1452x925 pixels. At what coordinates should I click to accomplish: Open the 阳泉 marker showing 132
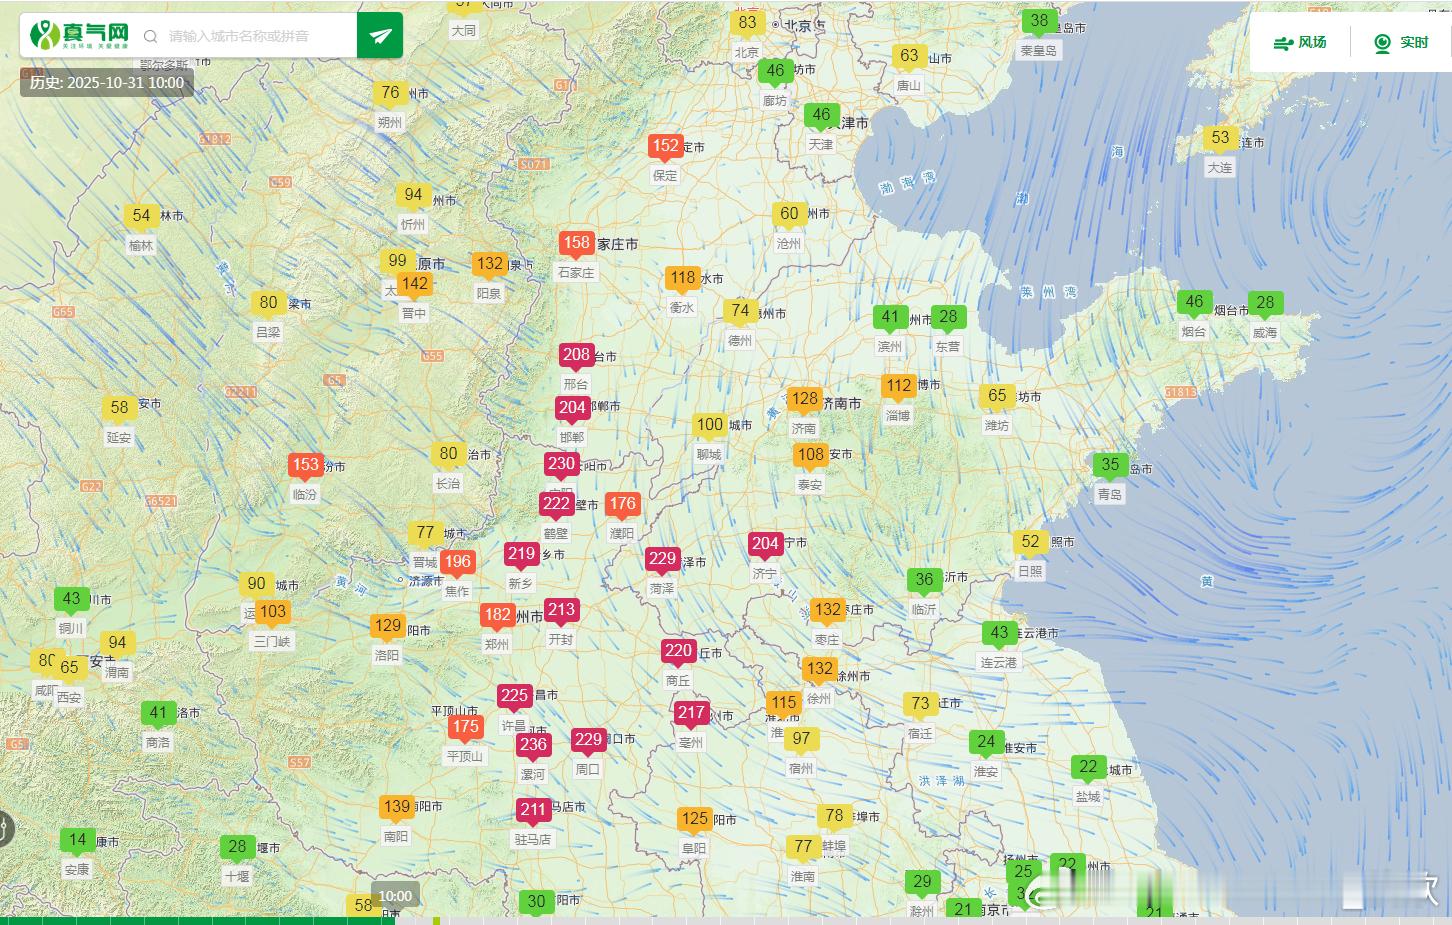point(489,265)
